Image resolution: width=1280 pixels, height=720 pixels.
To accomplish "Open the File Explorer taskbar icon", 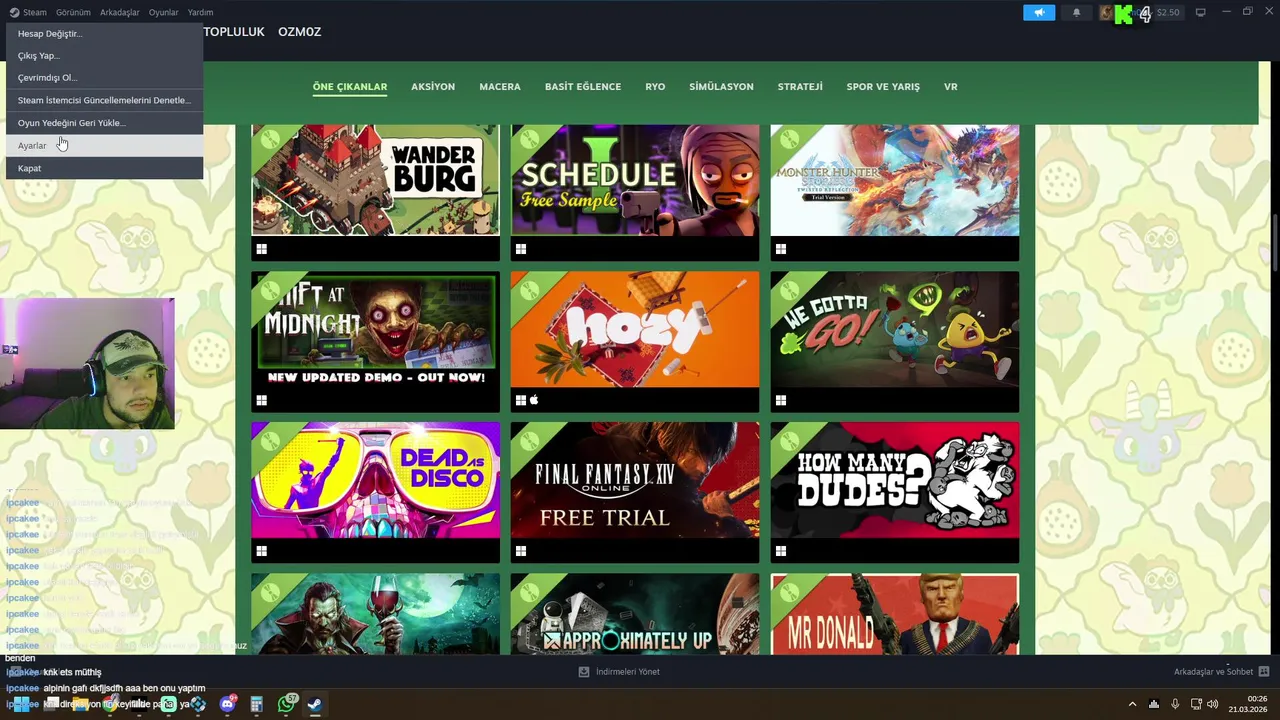I will [80, 704].
